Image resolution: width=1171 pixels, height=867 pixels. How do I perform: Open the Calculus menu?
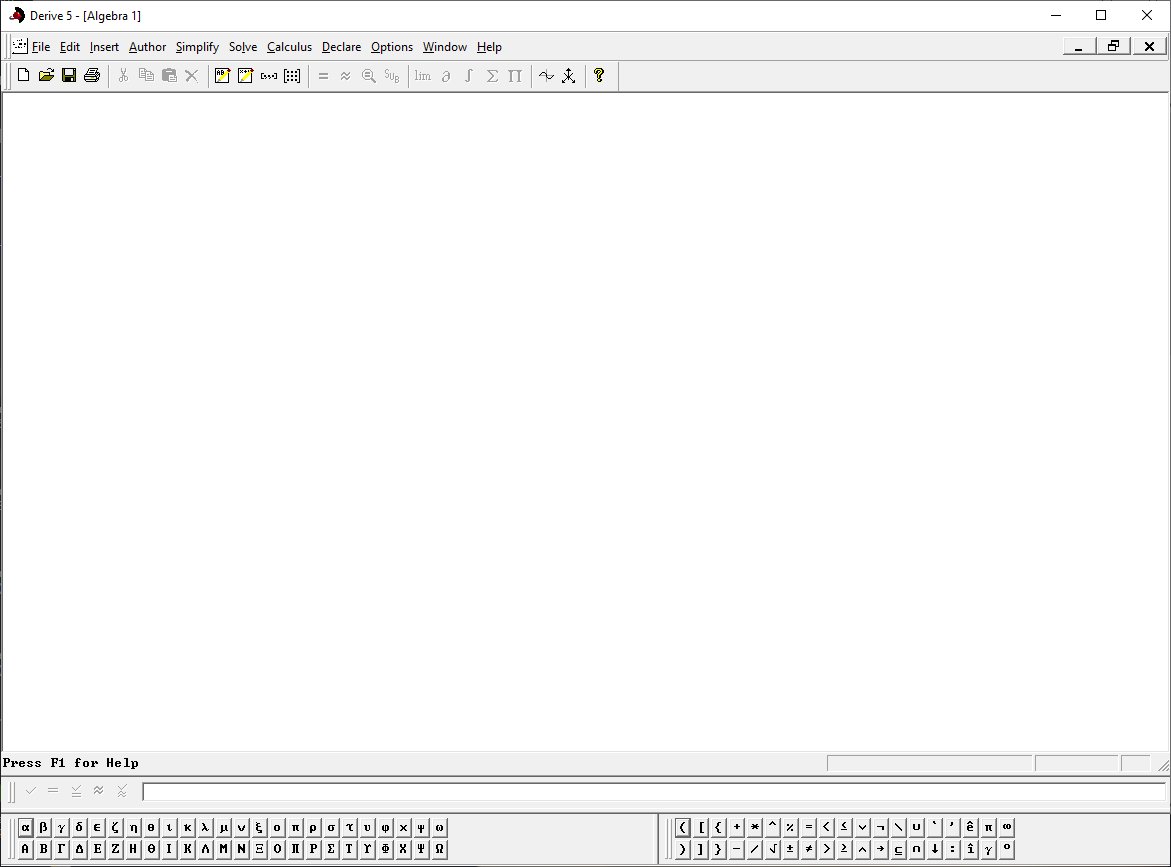click(289, 47)
